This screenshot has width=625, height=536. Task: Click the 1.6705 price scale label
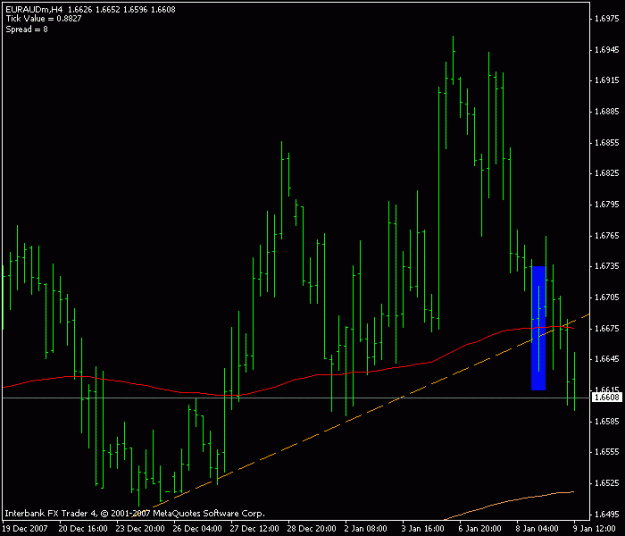coord(607,297)
